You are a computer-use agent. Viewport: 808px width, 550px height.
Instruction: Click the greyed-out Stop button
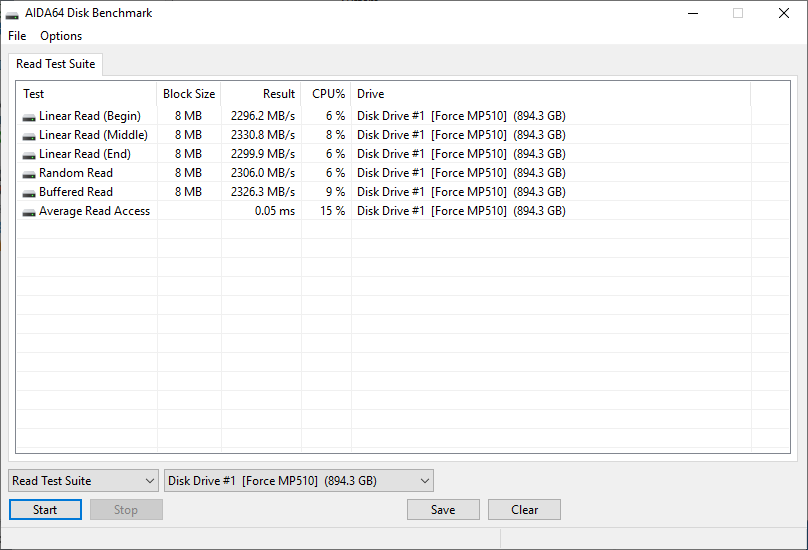point(126,509)
